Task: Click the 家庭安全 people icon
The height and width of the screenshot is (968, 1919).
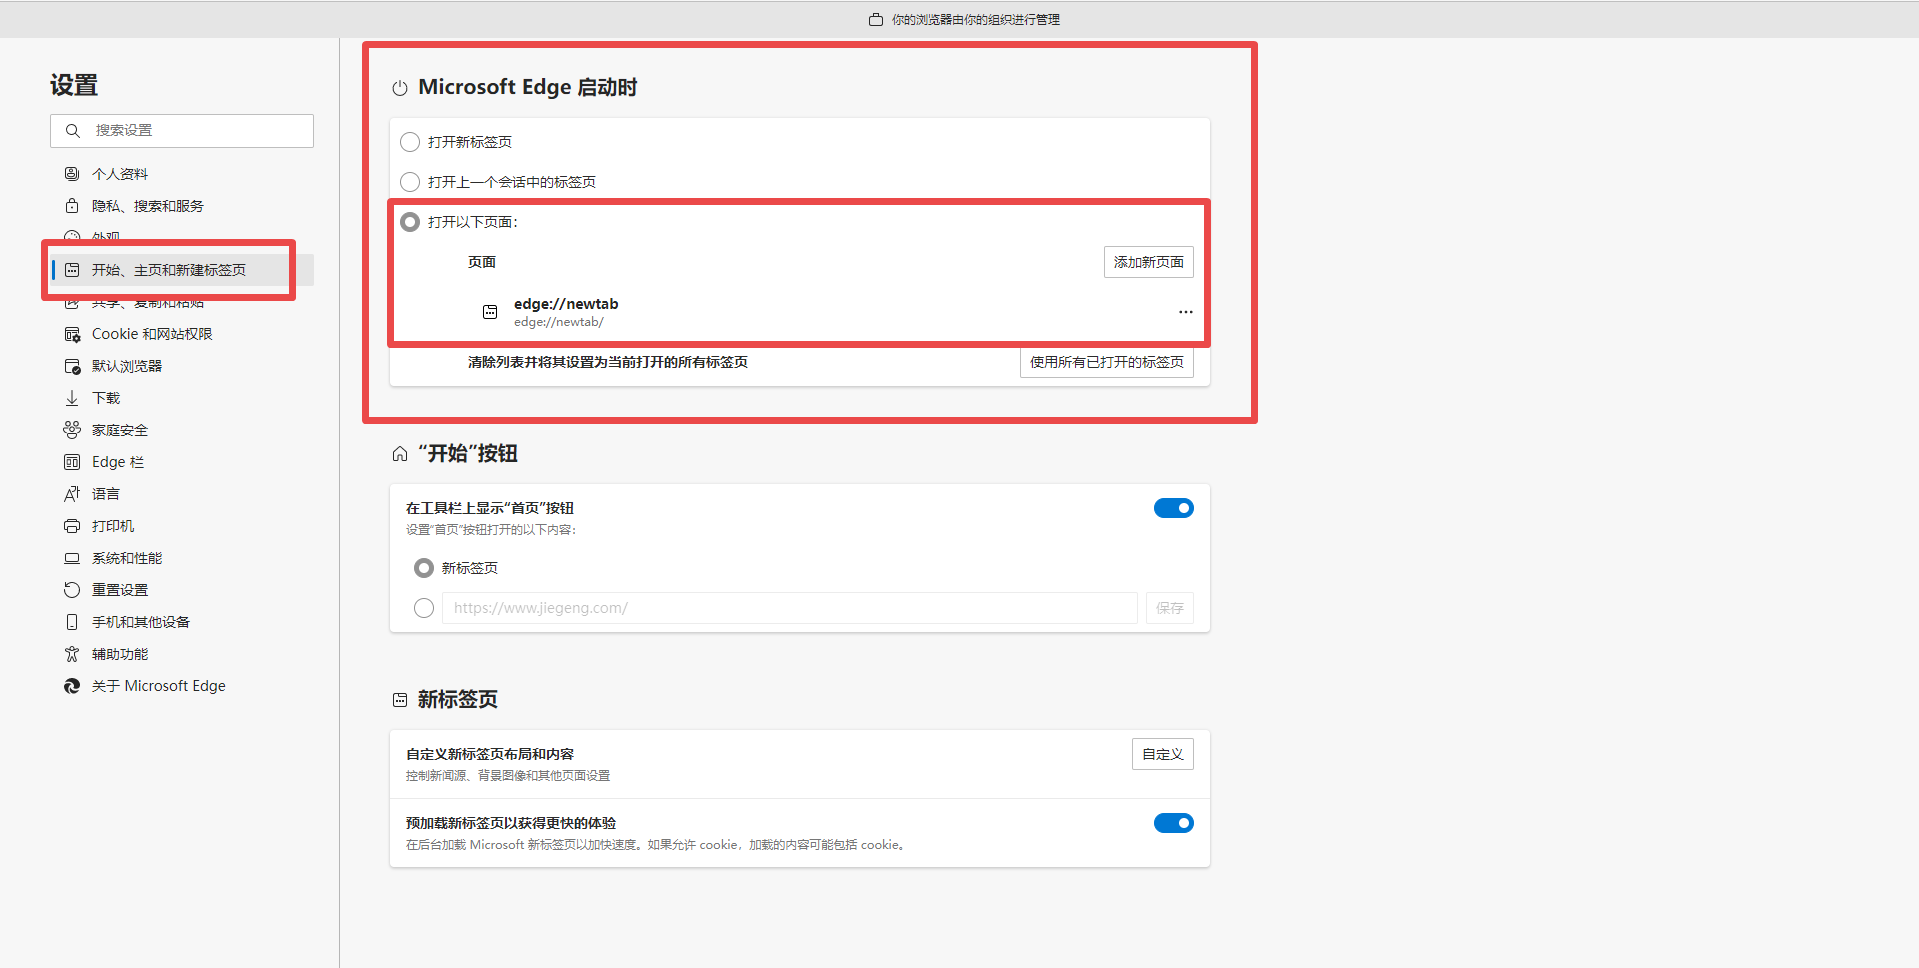Action: [72, 430]
